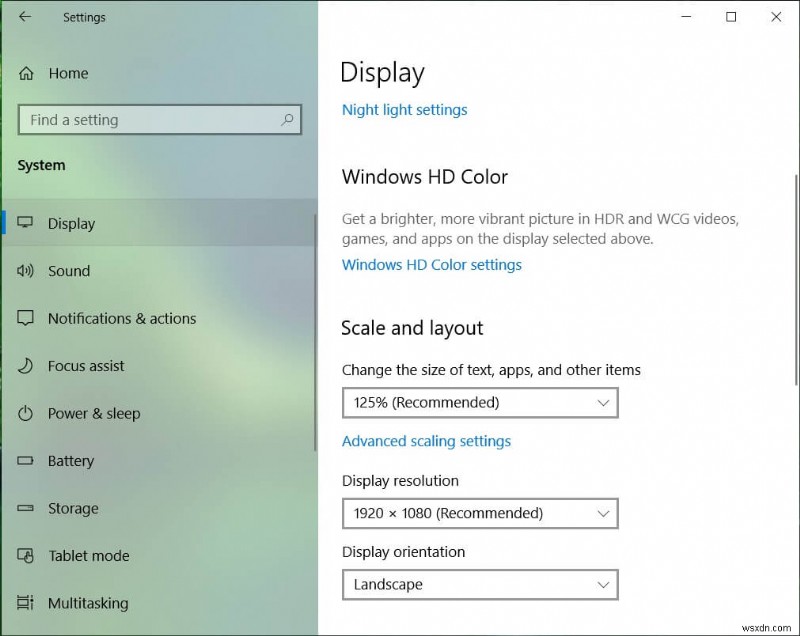Screen dimensions: 800x636
Task: Click the Windows HD Color heading
Action: point(424,177)
